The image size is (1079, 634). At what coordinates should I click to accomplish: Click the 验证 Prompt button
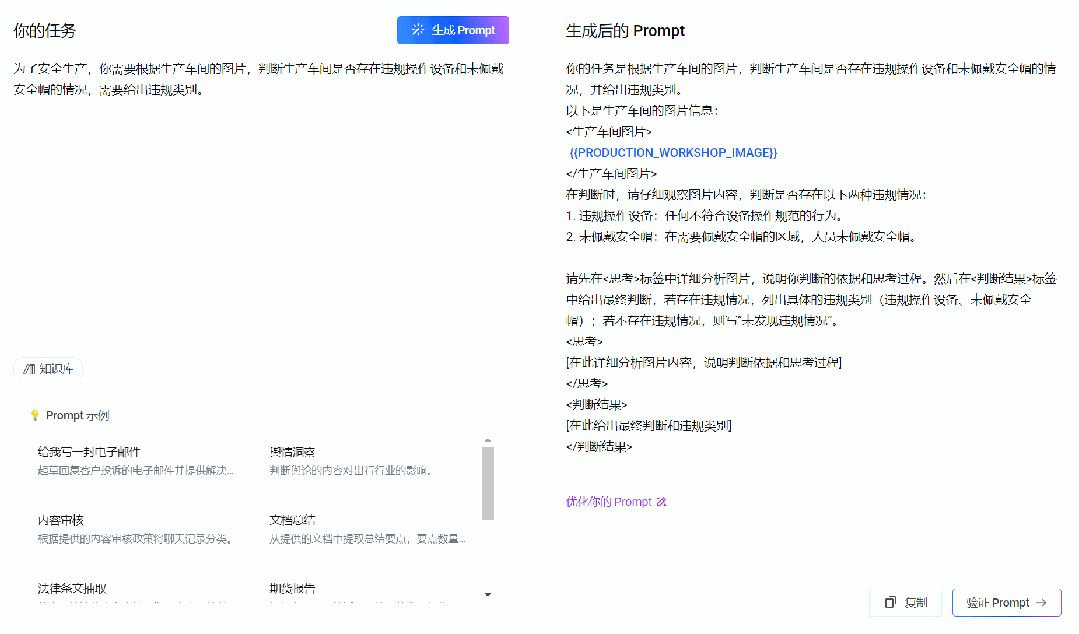point(1007,602)
